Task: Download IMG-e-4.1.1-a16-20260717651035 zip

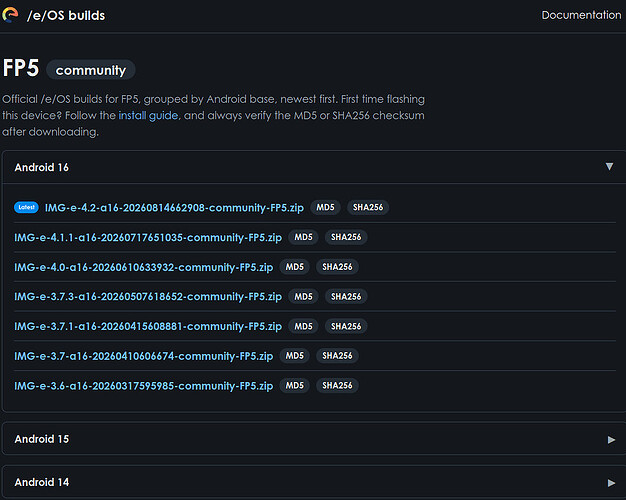Action: (148, 238)
